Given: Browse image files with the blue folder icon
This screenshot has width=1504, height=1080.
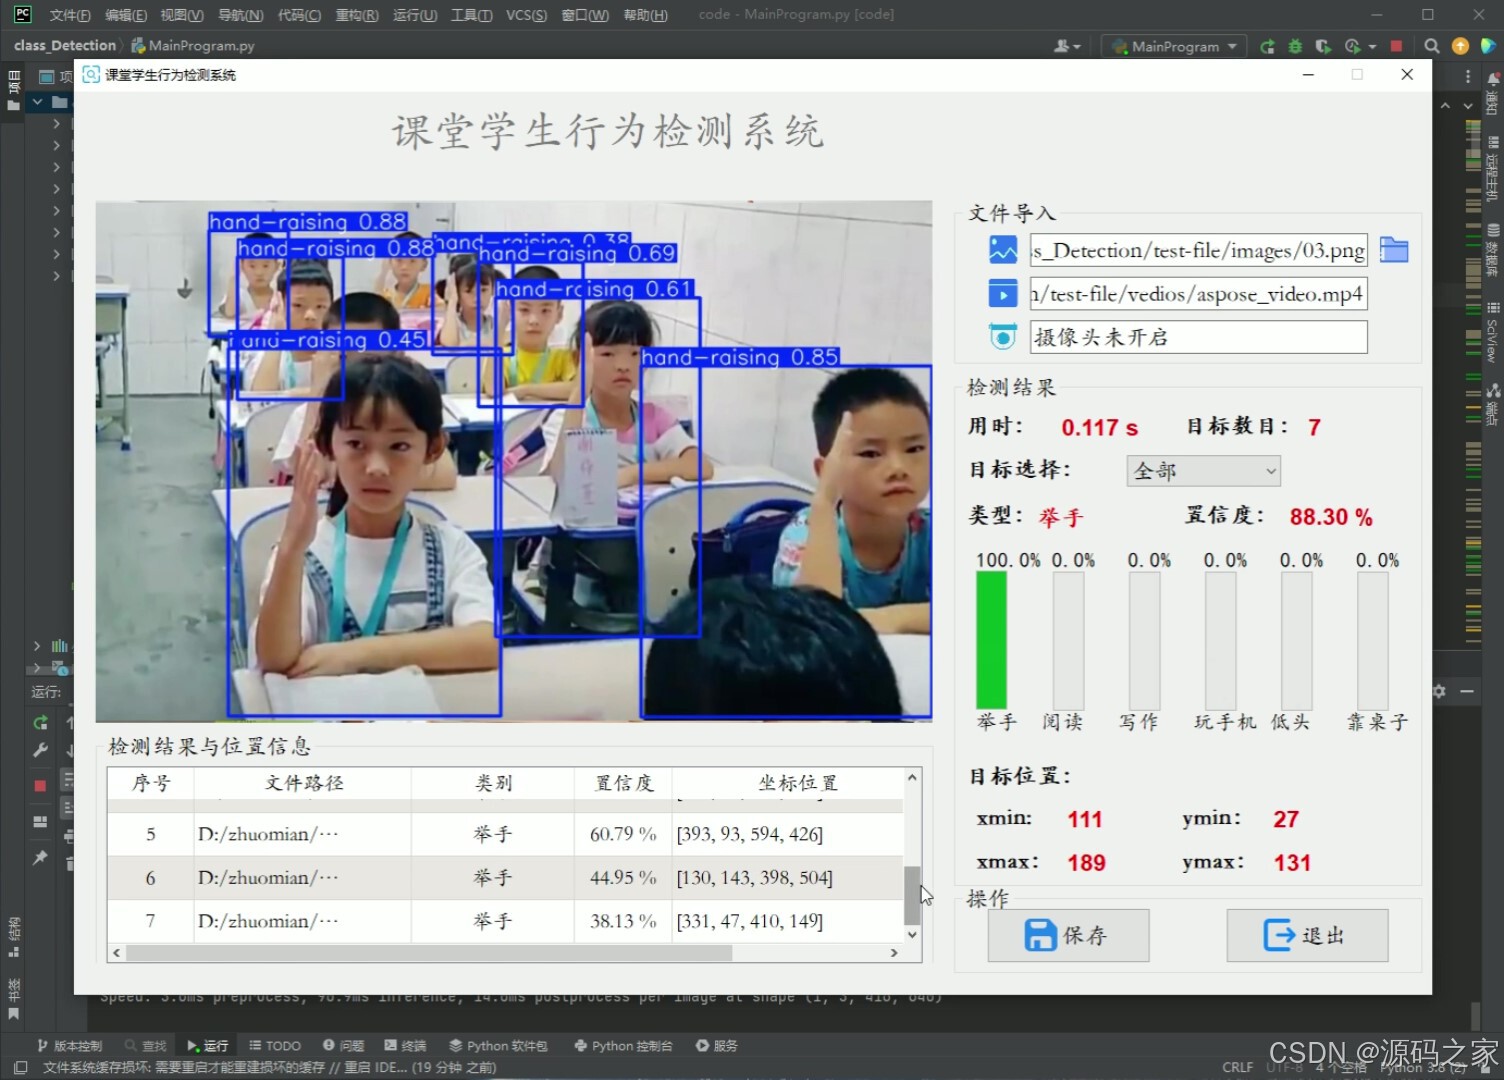Looking at the screenshot, I should pos(1394,250).
